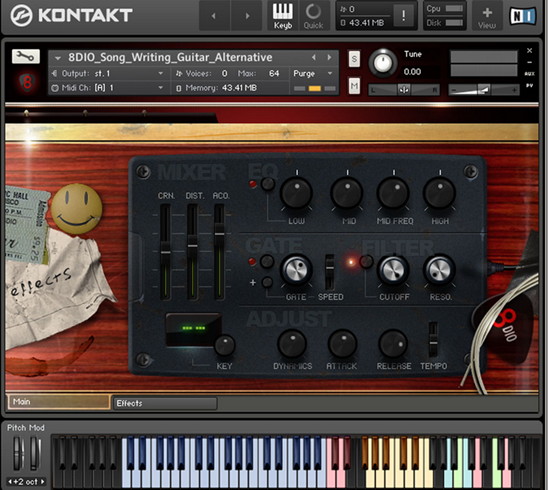549x490 pixels.
Task: Click the Filter Reso knob
Action: (x=439, y=270)
